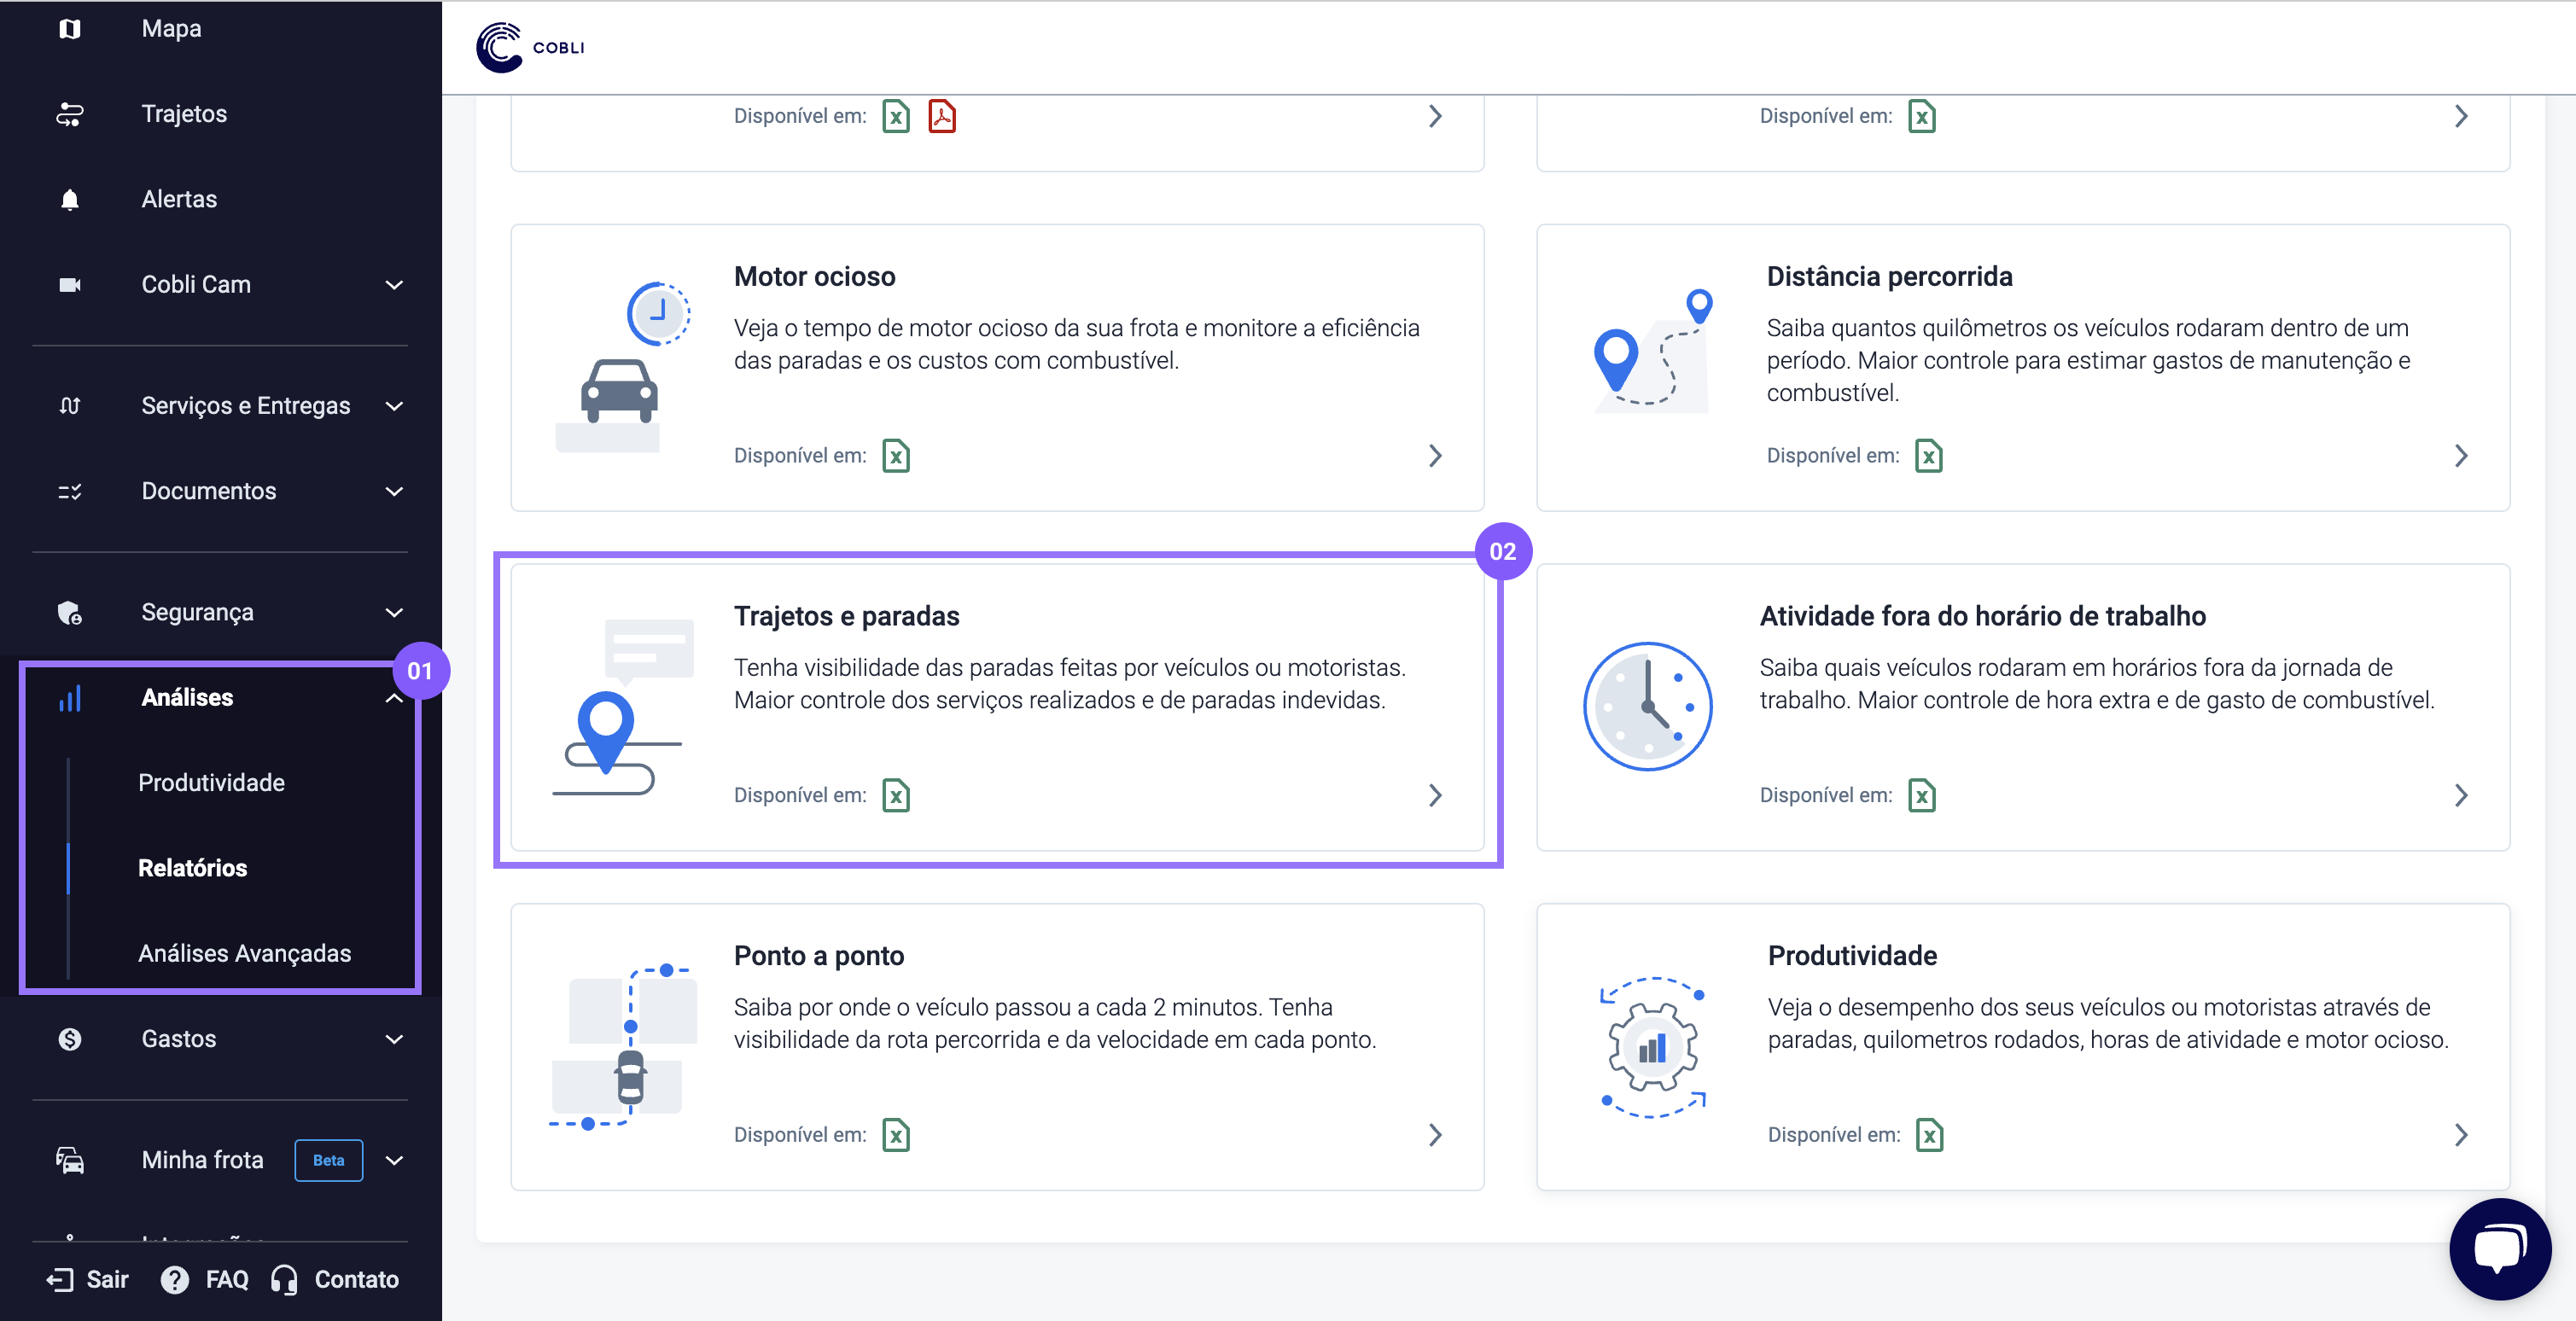Click the Trajetos route icon
The image size is (2576, 1321).
pyautogui.click(x=69, y=114)
